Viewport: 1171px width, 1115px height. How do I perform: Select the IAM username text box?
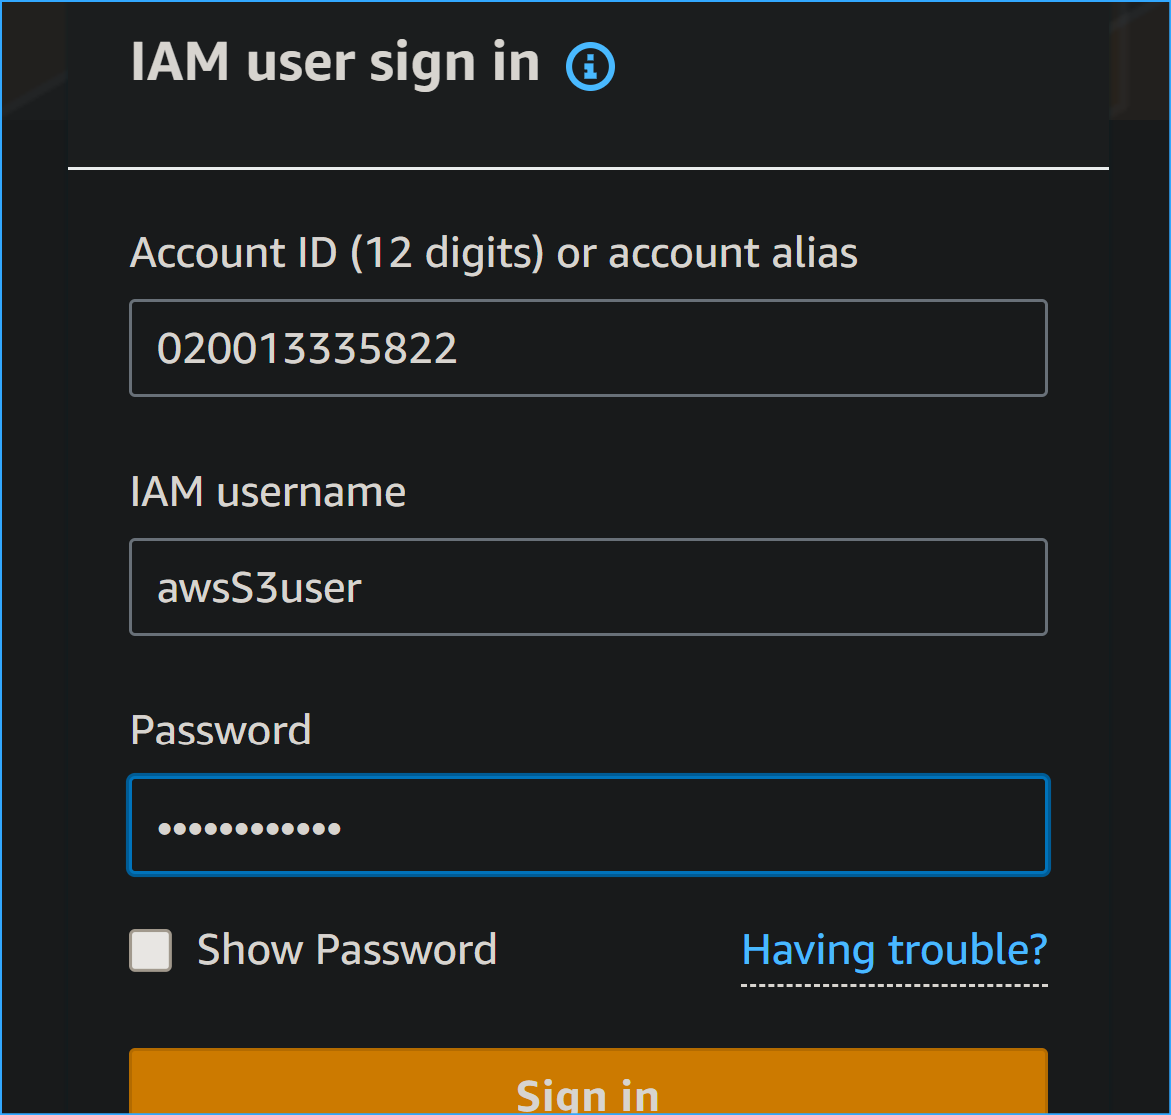tap(588, 587)
